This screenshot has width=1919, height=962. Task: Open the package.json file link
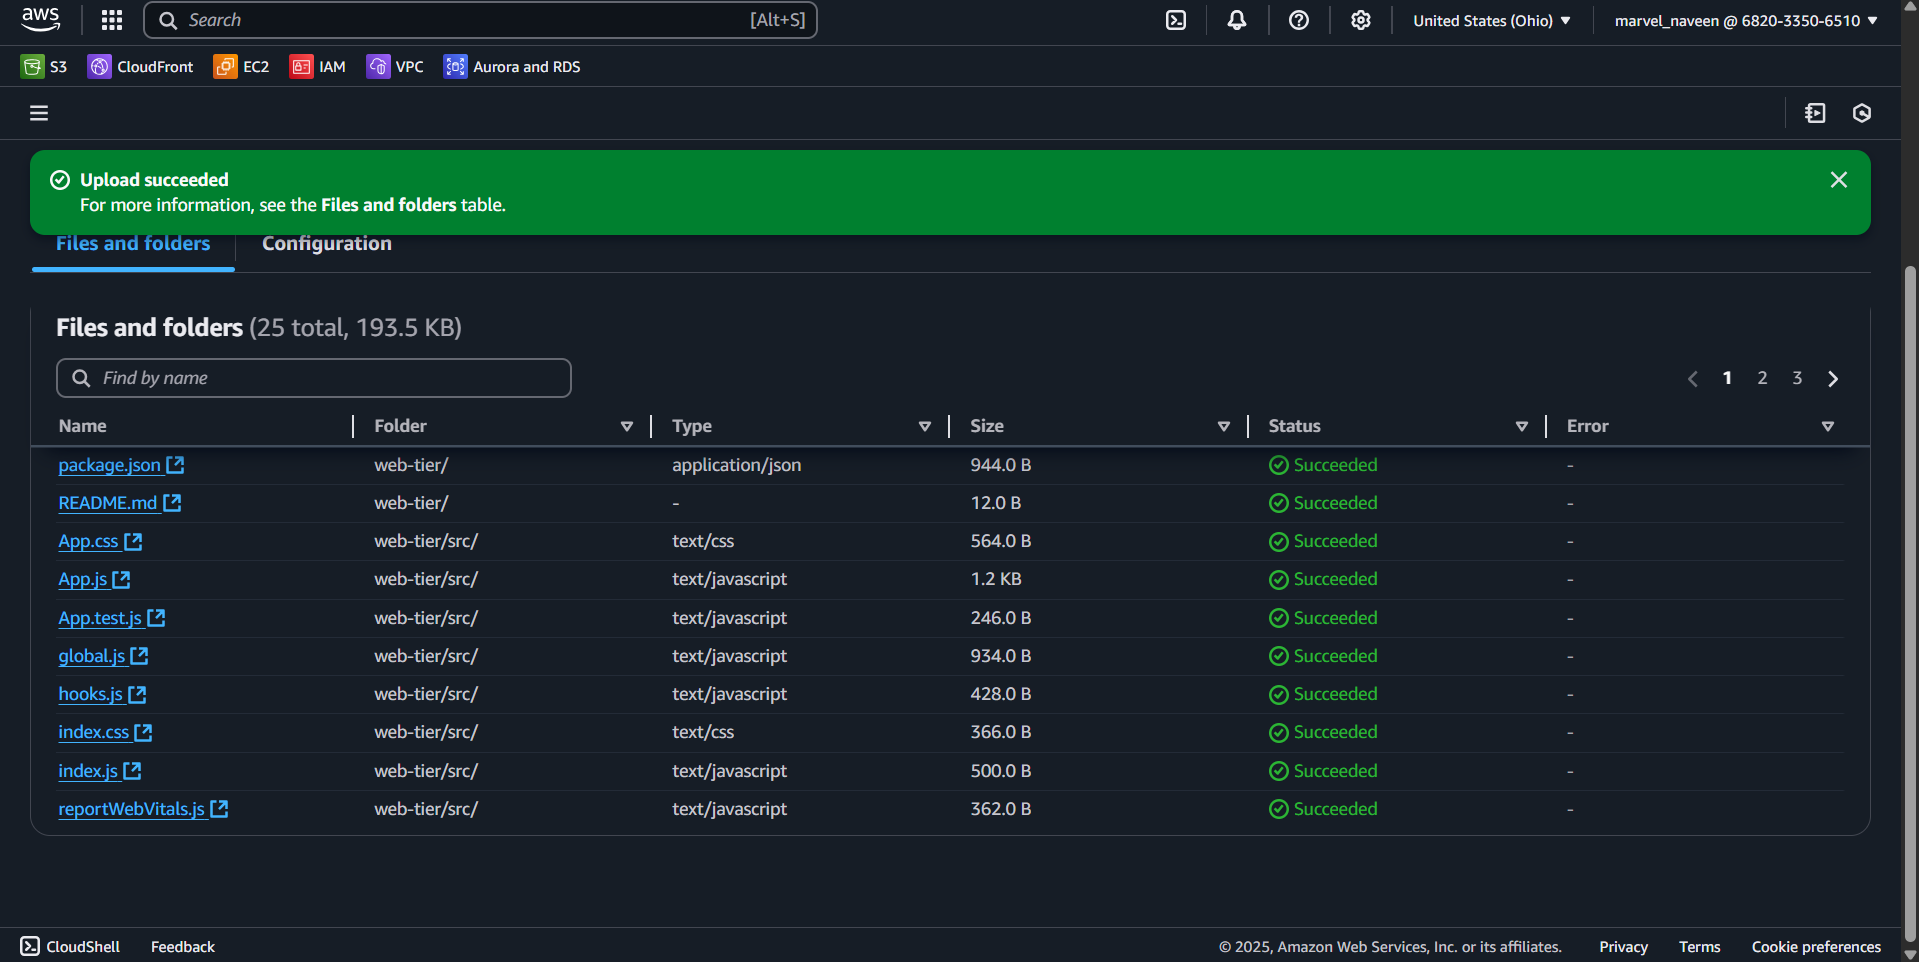pos(109,465)
